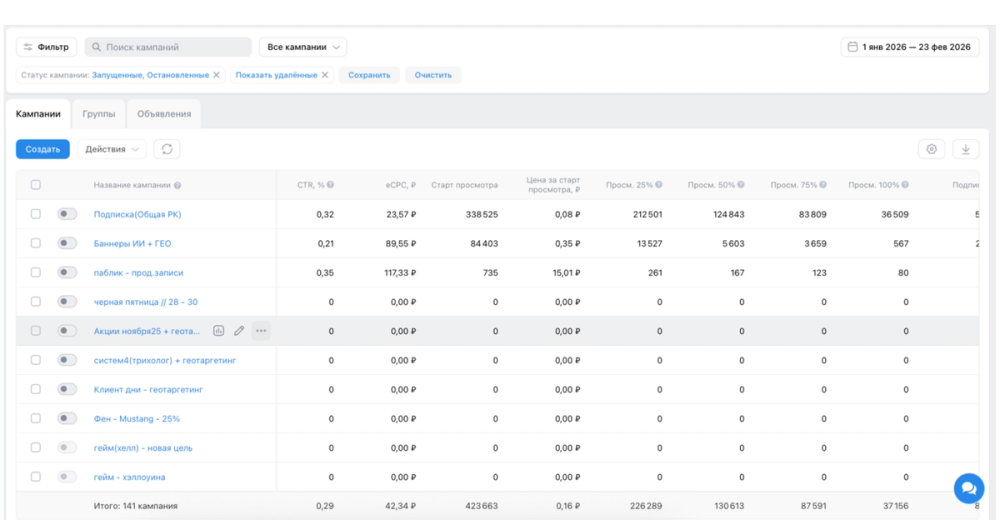Switch to the Объявления tab
The width and height of the screenshot is (1000, 520).
164,114
